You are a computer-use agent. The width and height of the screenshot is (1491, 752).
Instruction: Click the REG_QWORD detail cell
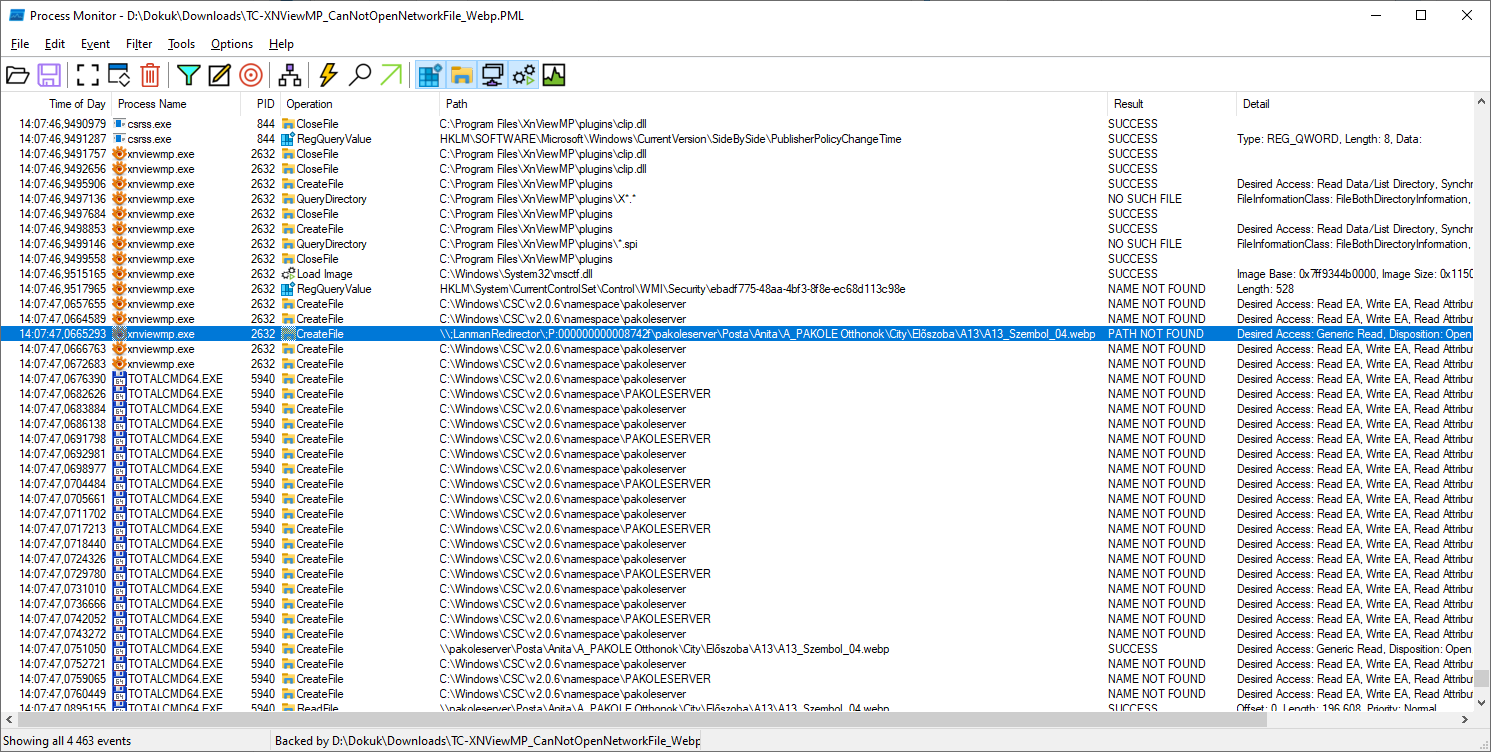tap(1329, 139)
